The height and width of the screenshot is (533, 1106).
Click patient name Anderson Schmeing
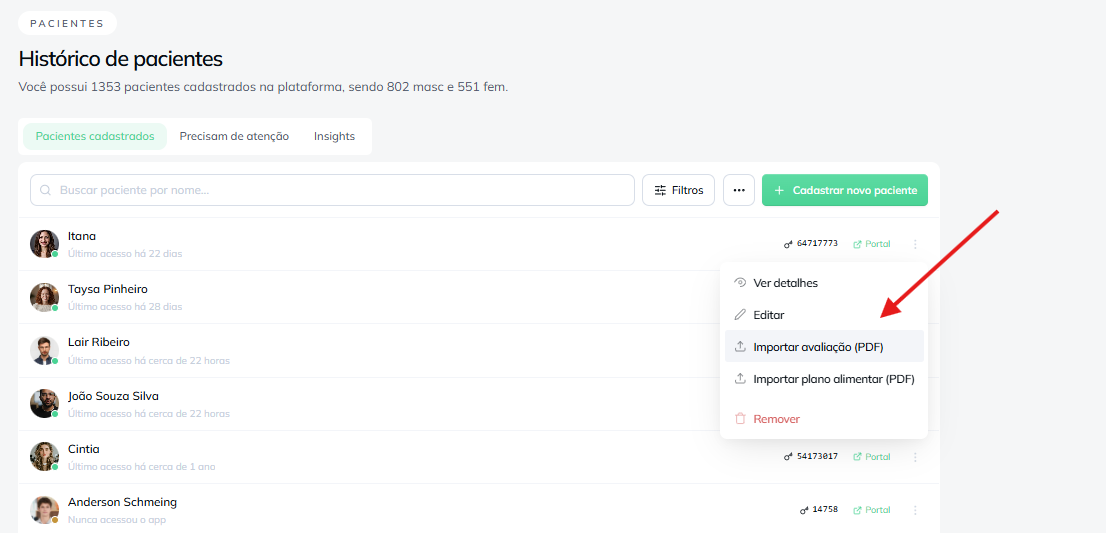click(122, 502)
